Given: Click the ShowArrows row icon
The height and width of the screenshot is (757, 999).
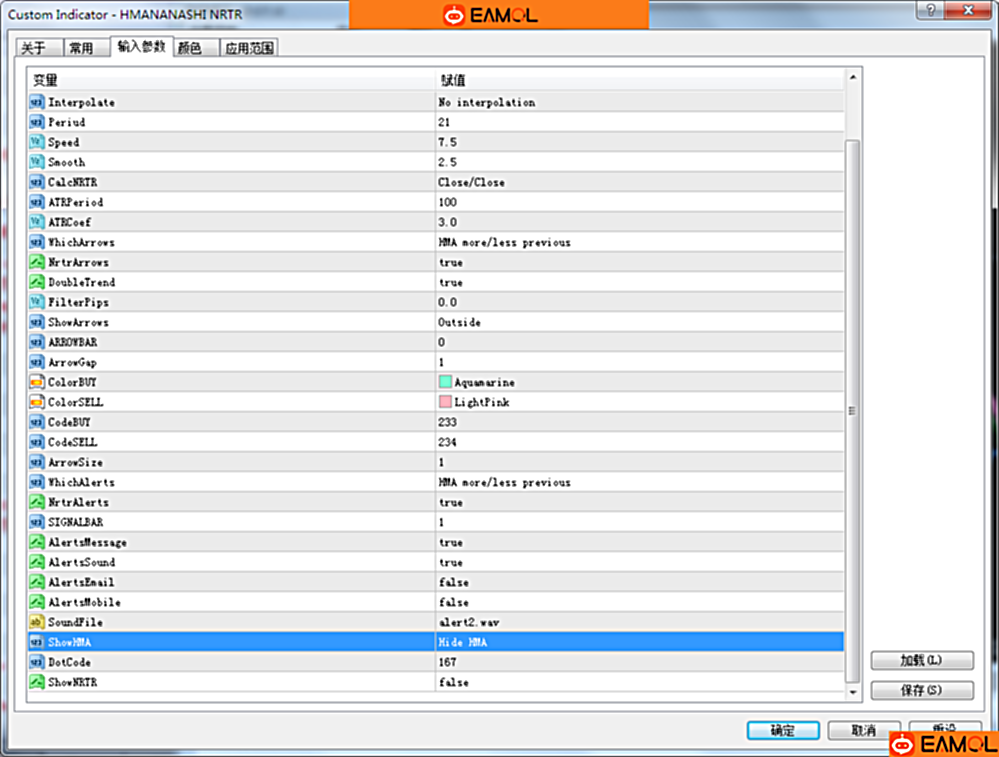Looking at the screenshot, I should pos(37,322).
